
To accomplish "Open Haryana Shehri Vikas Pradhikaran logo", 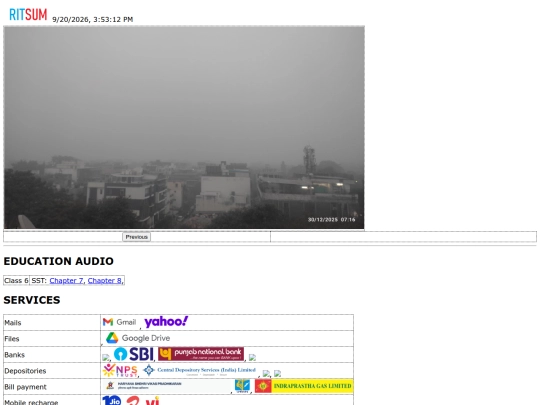I will (x=167, y=386).
